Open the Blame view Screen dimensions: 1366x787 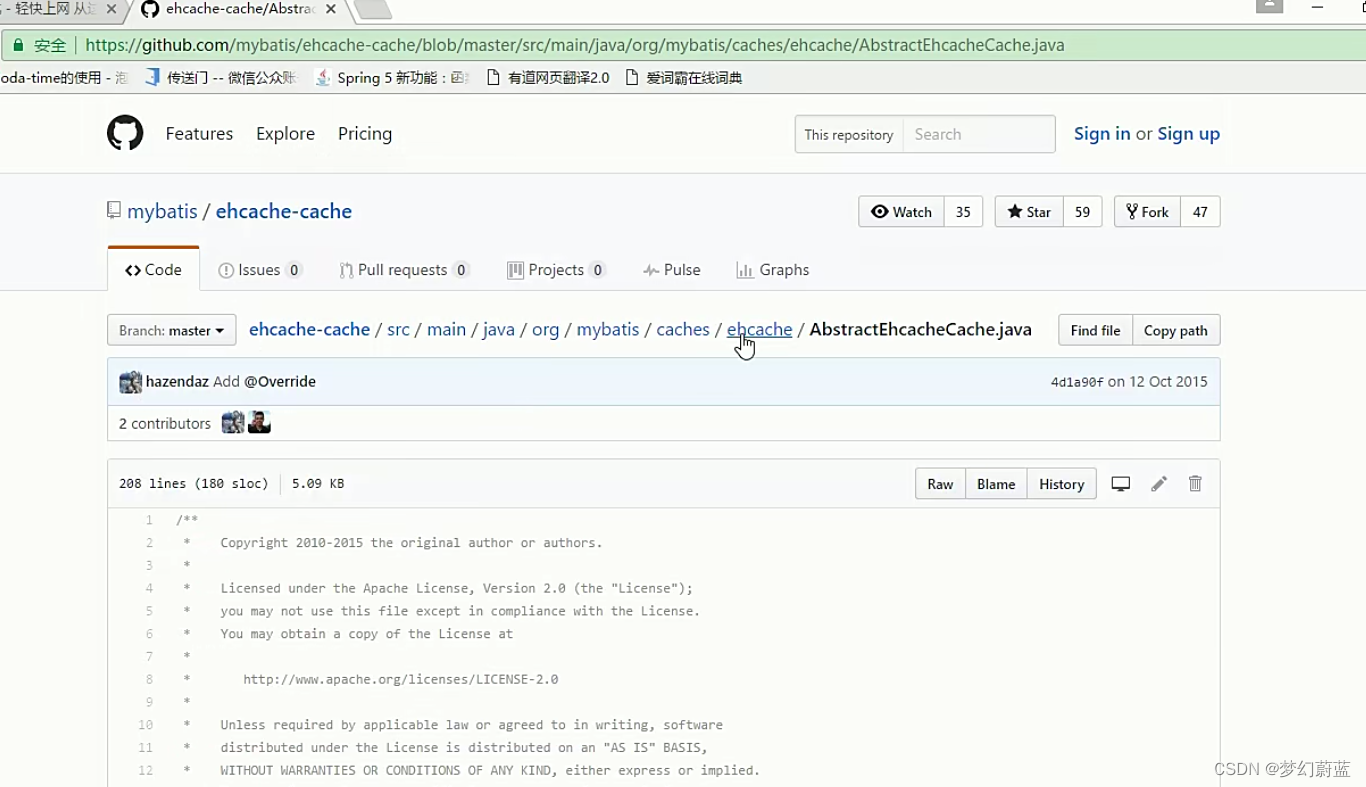(996, 484)
